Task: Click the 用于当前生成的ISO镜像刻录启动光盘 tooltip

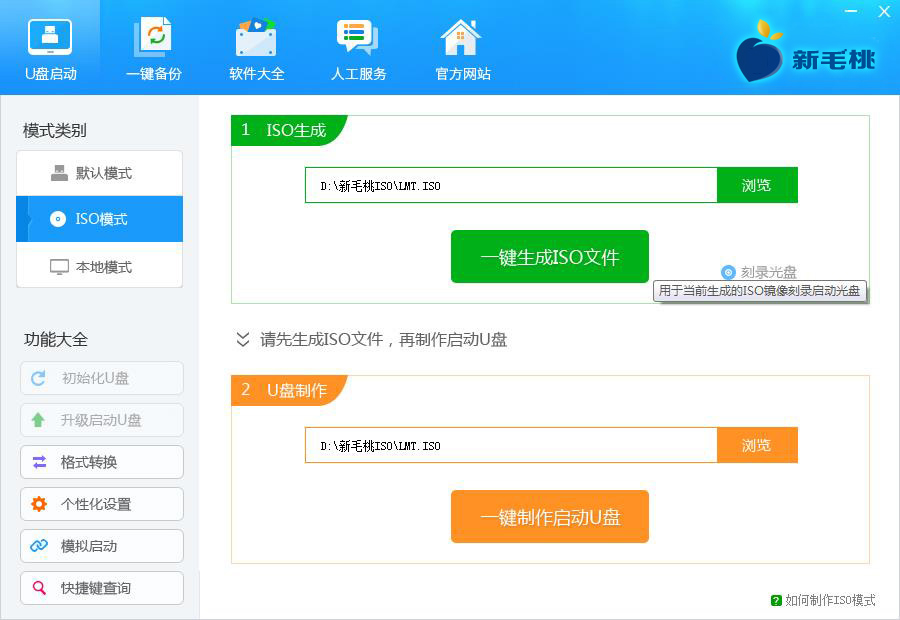Action: click(759, 290)
